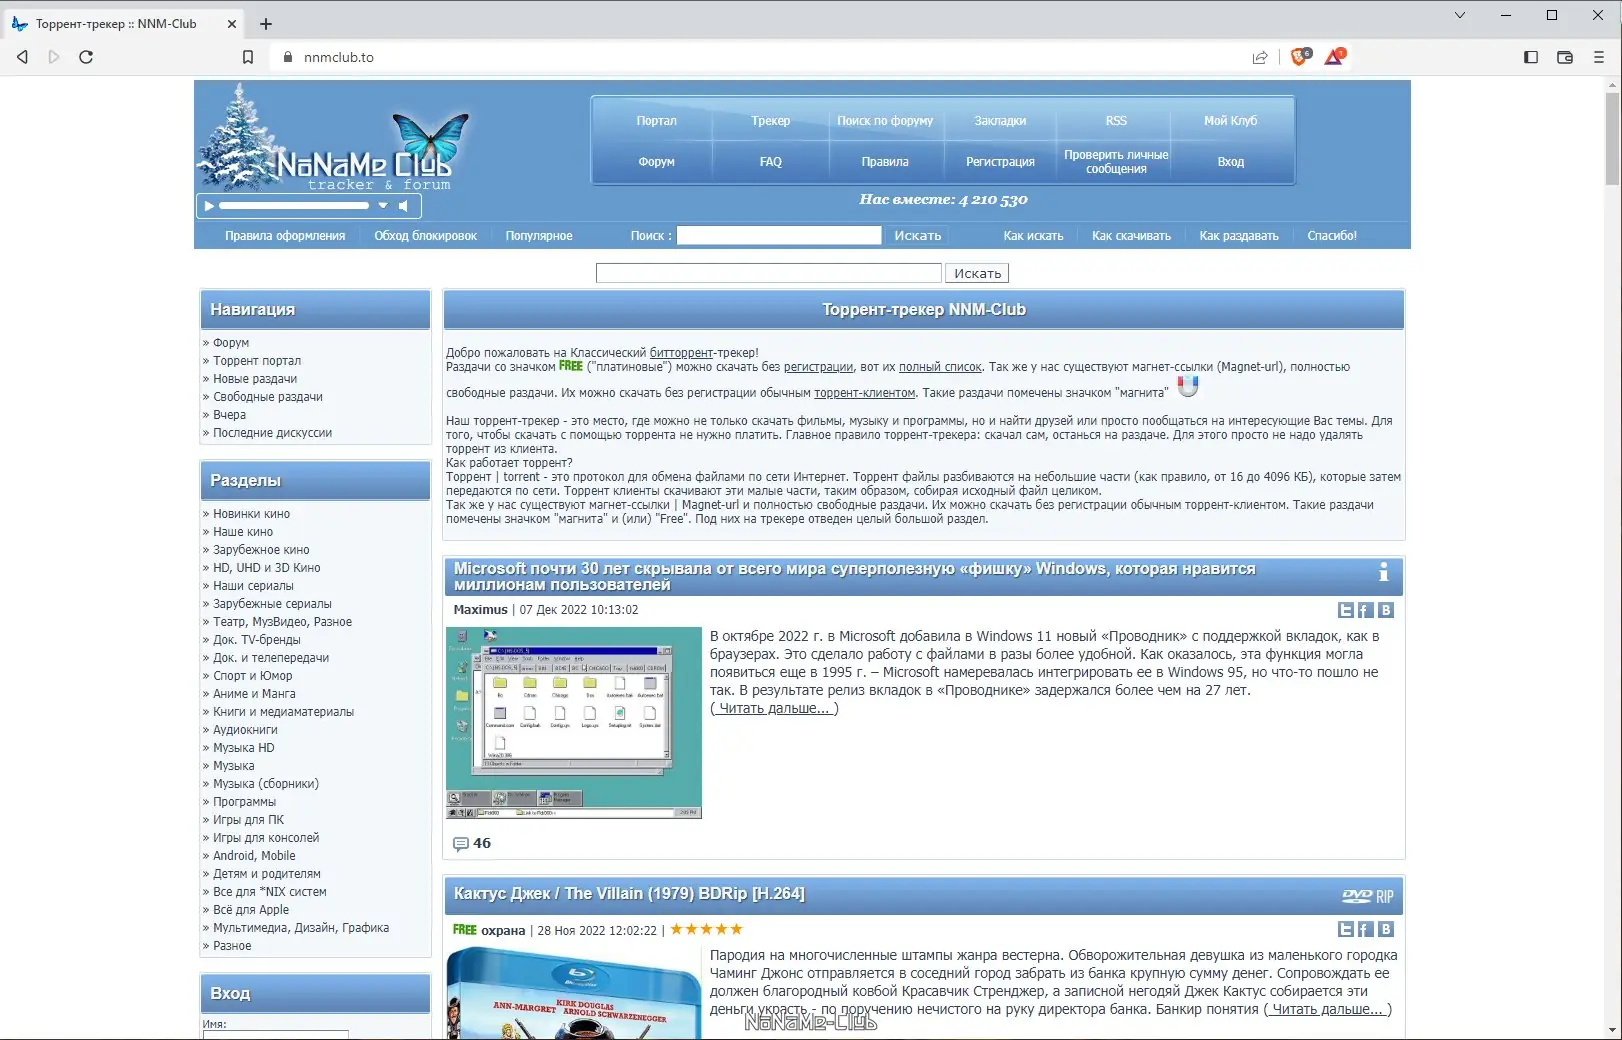
Task: Open the Спасибо! link
Action: [1332, 236]
